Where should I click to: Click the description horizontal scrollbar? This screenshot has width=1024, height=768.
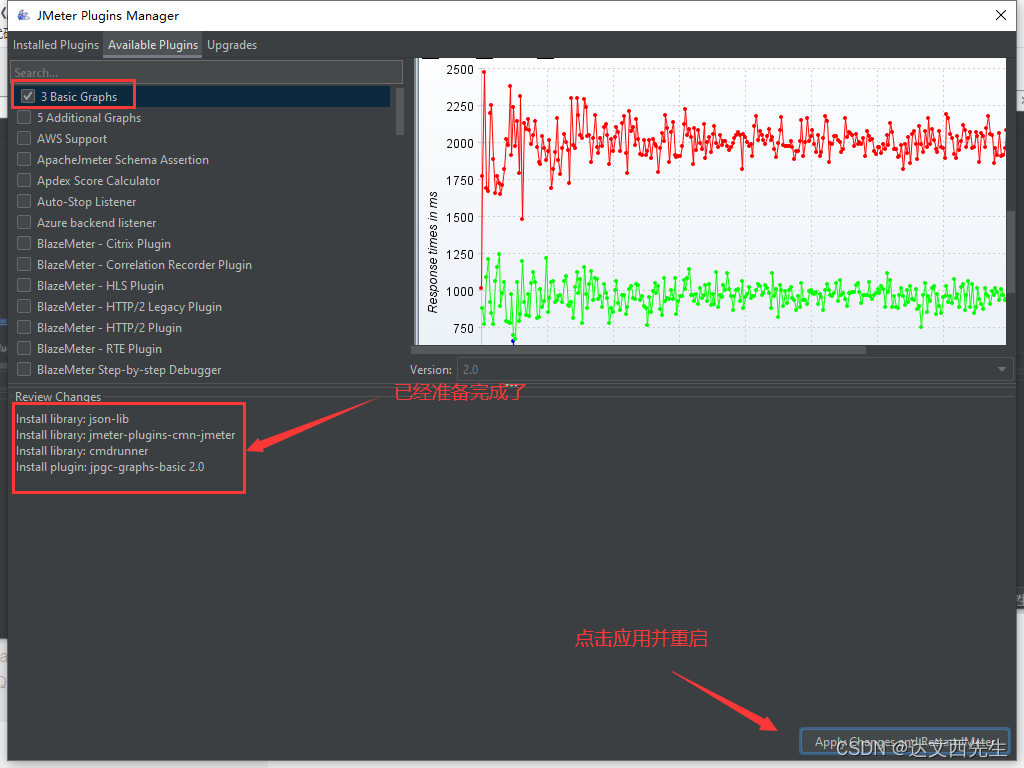coord(638,350)
